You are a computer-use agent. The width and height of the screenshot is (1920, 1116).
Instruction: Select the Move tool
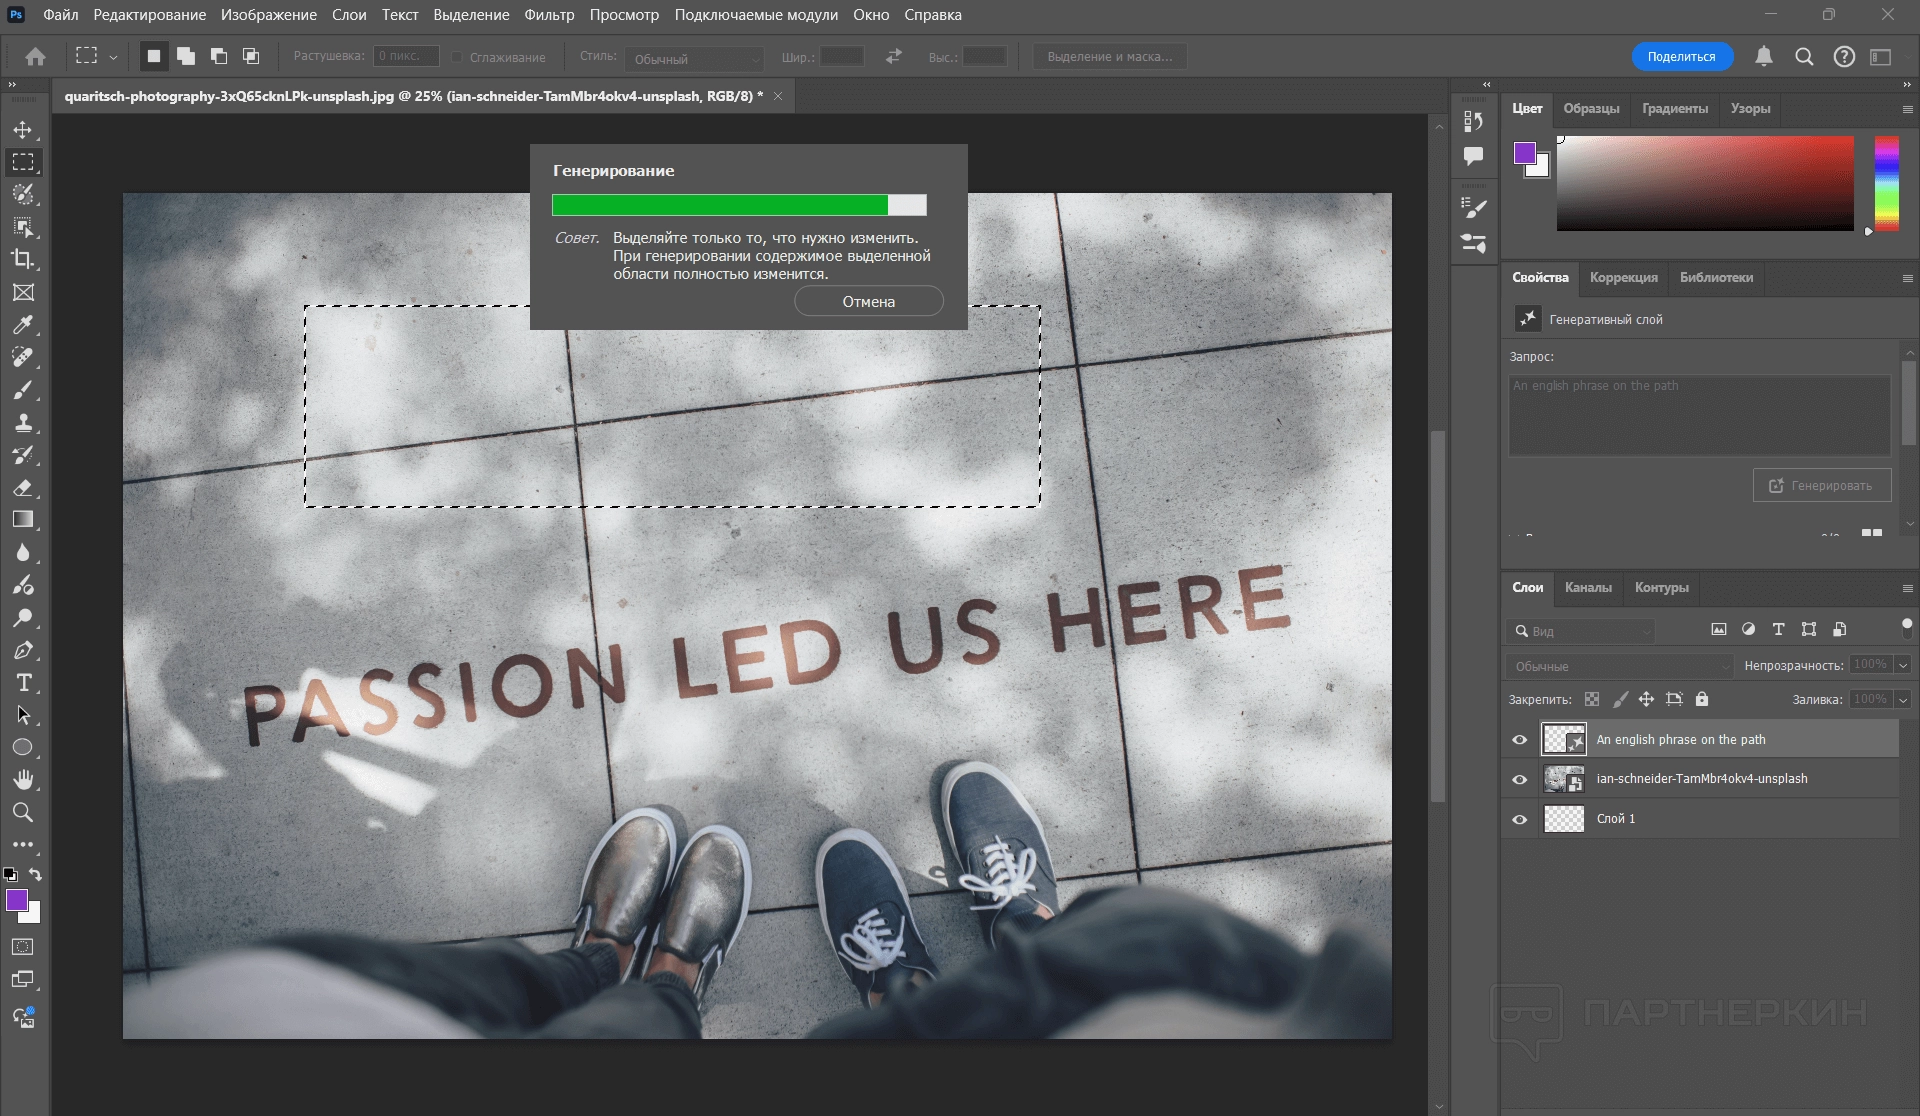tap(23, 130)
